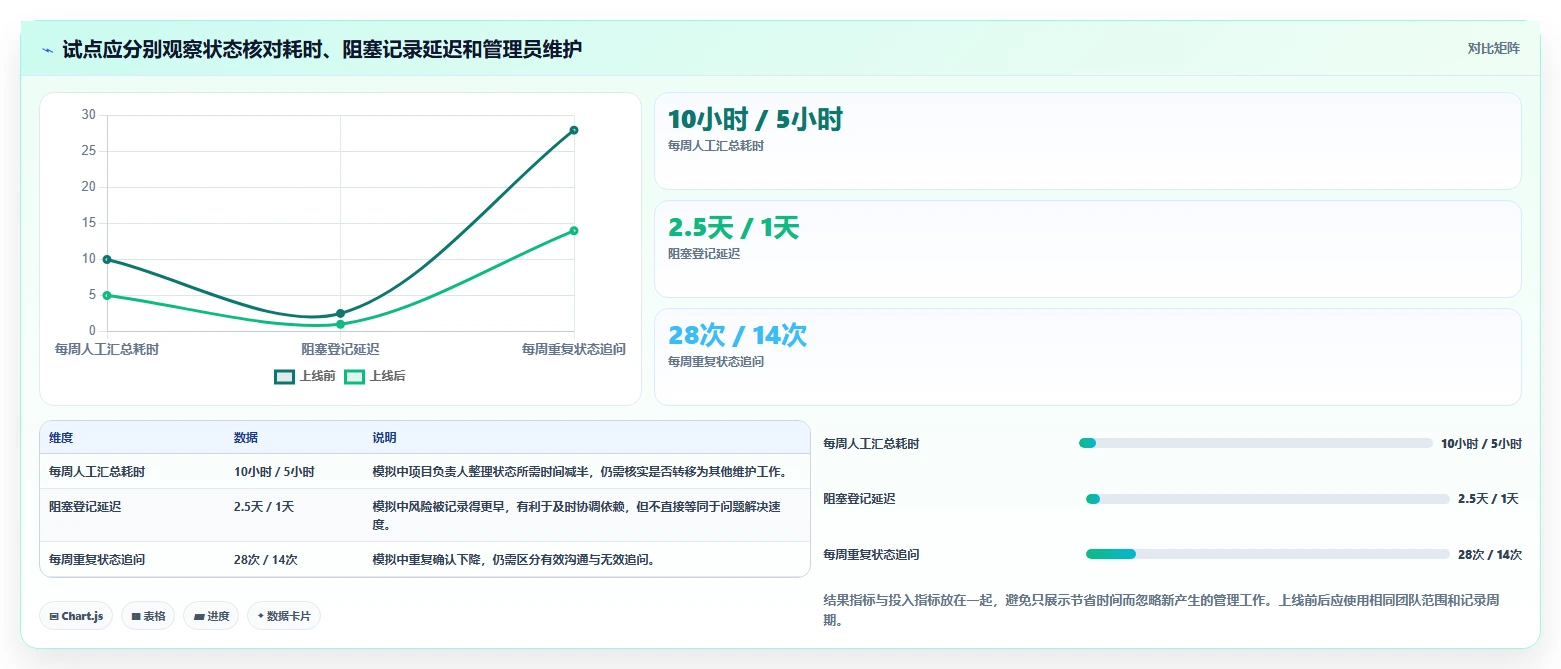This screenshot has width=1561, height=669.
Task: Select the 表格 chip
Action: [148, 616]
